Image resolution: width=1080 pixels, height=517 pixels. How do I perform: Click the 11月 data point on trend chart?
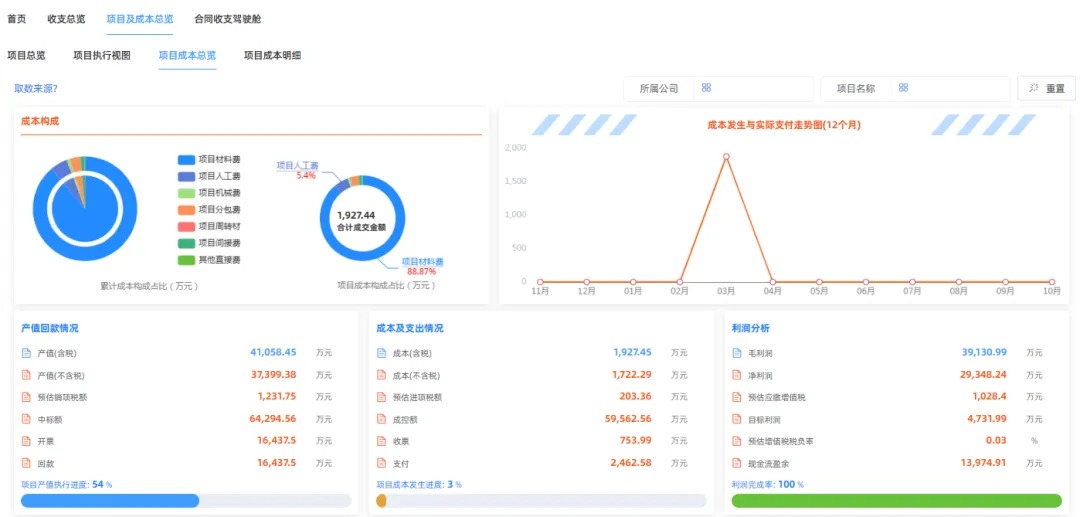[x=540, y=282]
